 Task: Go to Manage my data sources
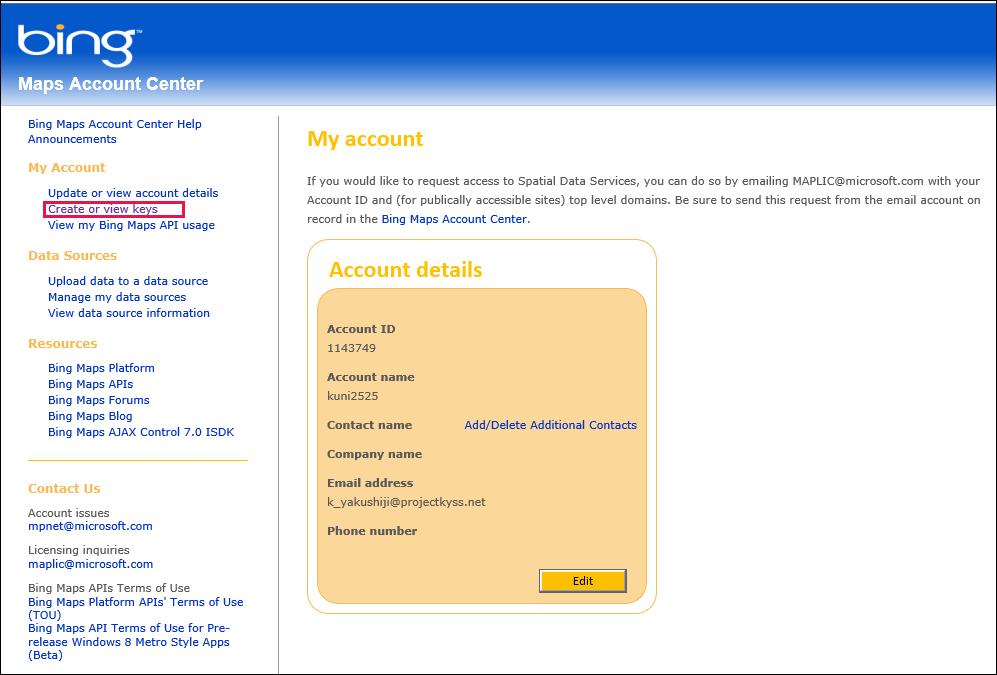coord(117,297)
